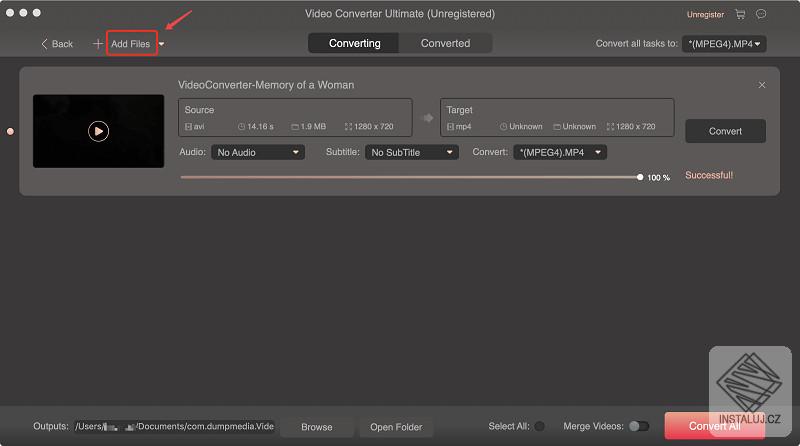800x446 pixels.
Task: Toggle the Merge Videos switch
Action: [x=638, y=426]
